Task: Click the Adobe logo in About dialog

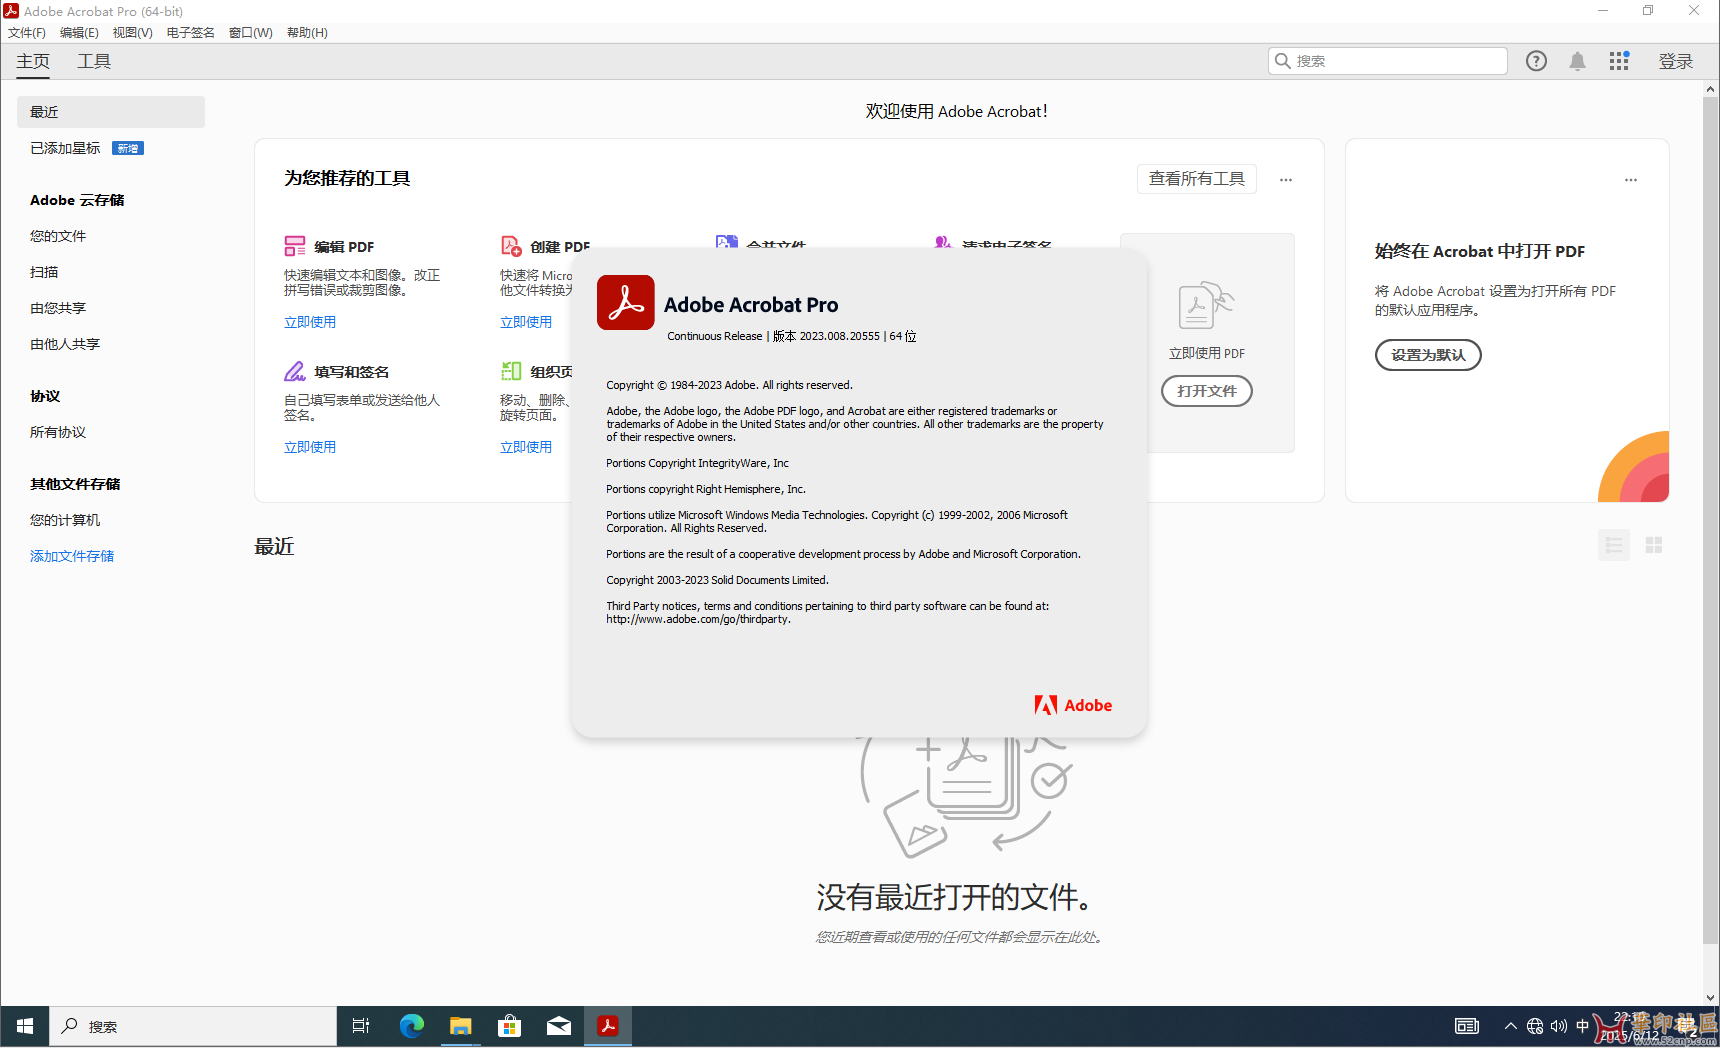Action: point(1073,705)
